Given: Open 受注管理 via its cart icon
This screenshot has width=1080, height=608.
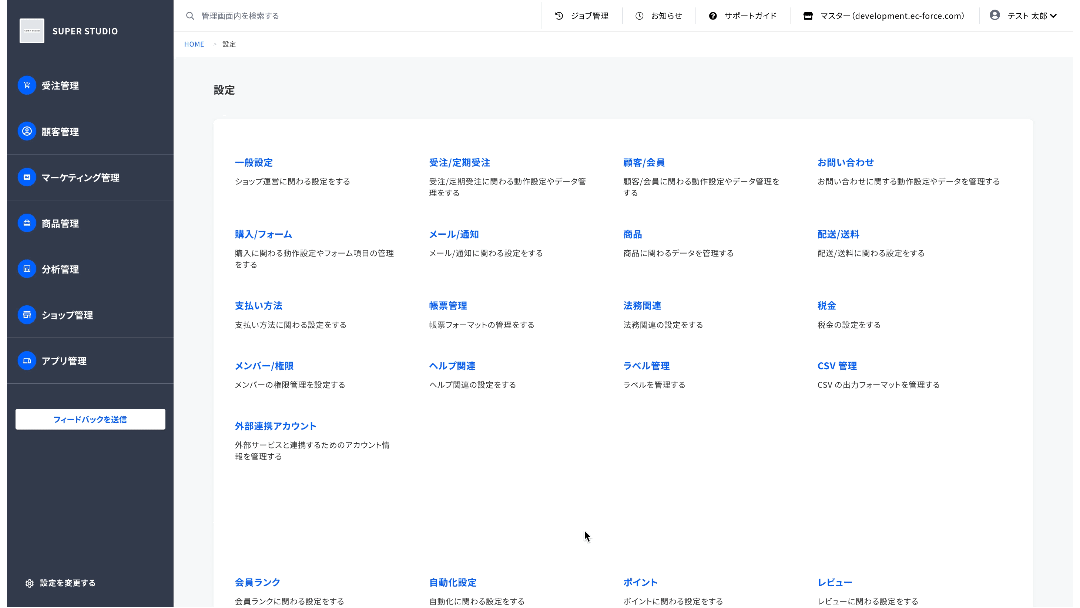Looking at the screenshot, I should pyautogui.click(x=27, y=85).
